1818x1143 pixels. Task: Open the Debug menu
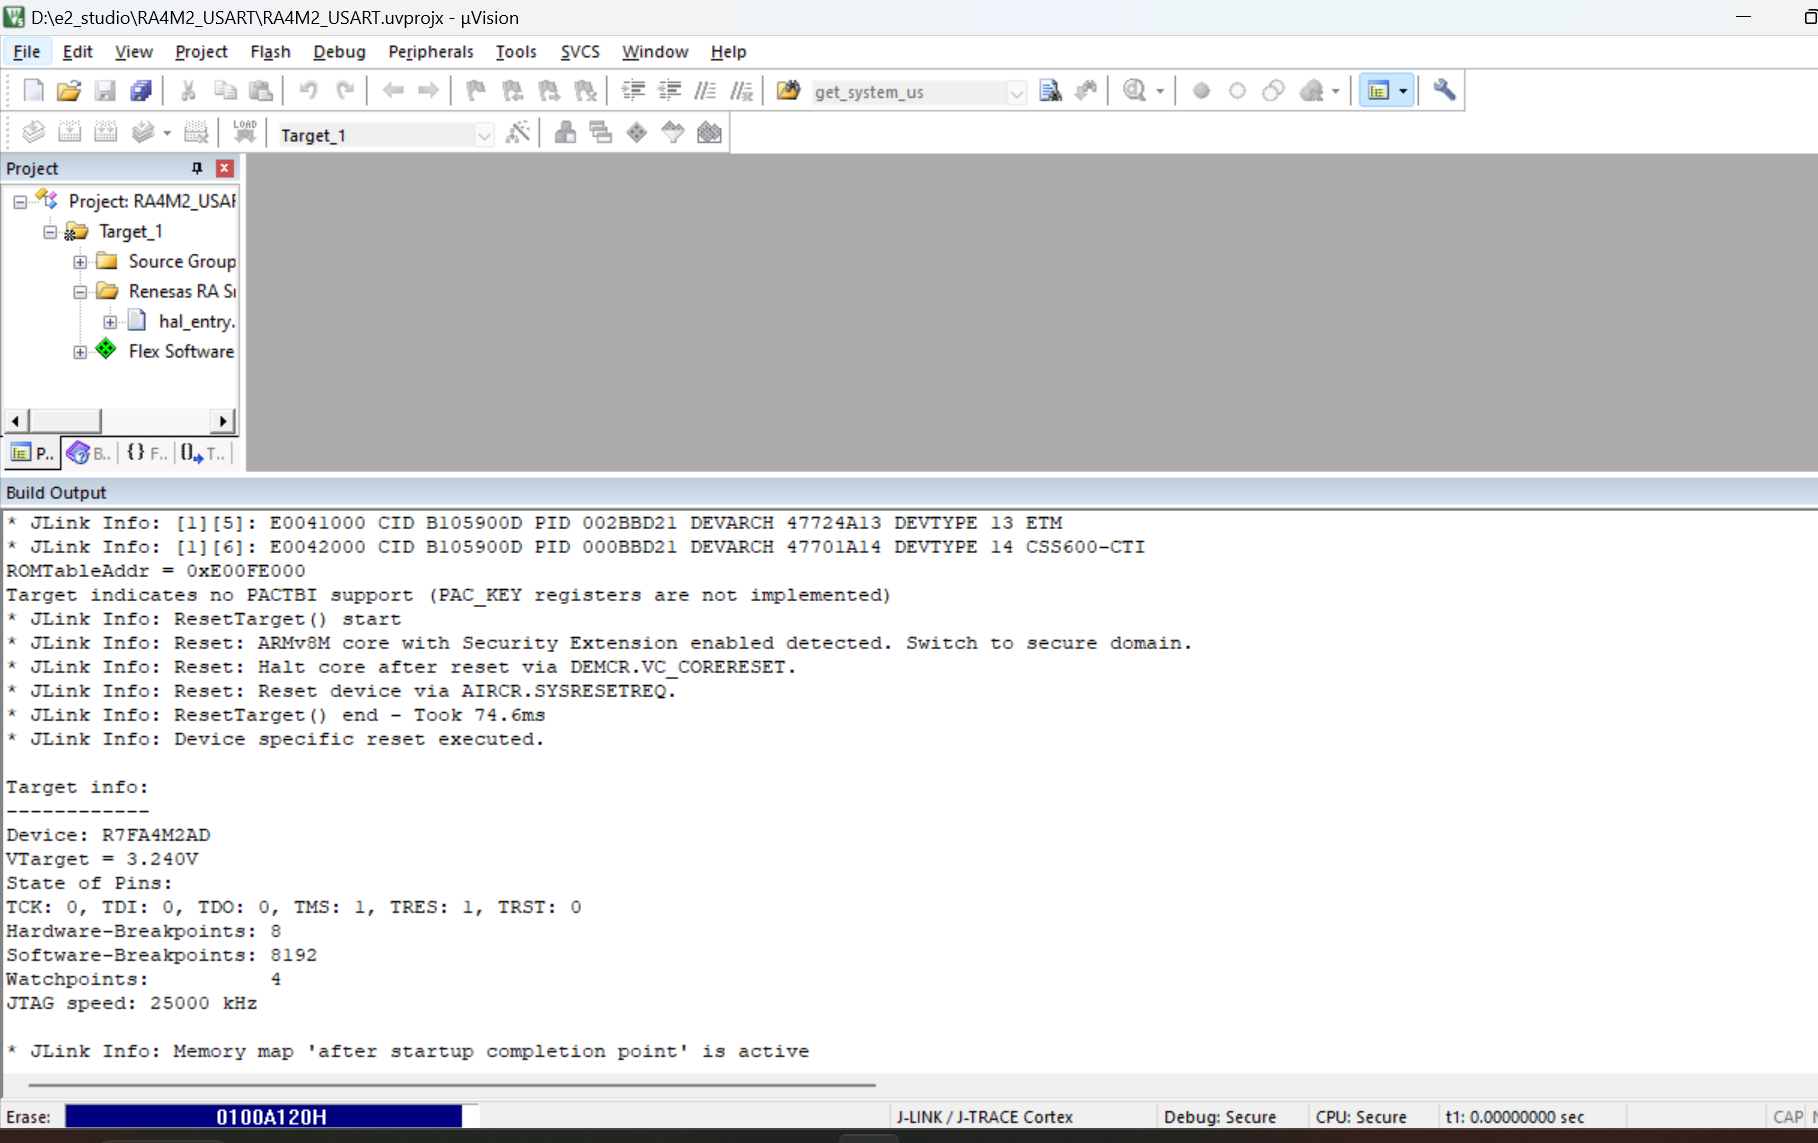pos(339,52)
